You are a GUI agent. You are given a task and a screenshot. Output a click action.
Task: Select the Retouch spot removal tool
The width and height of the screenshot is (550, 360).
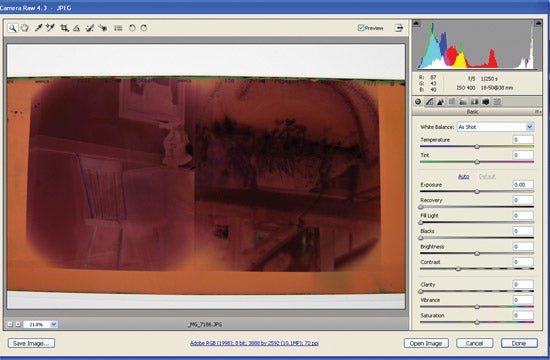click(x=90, y=28)
